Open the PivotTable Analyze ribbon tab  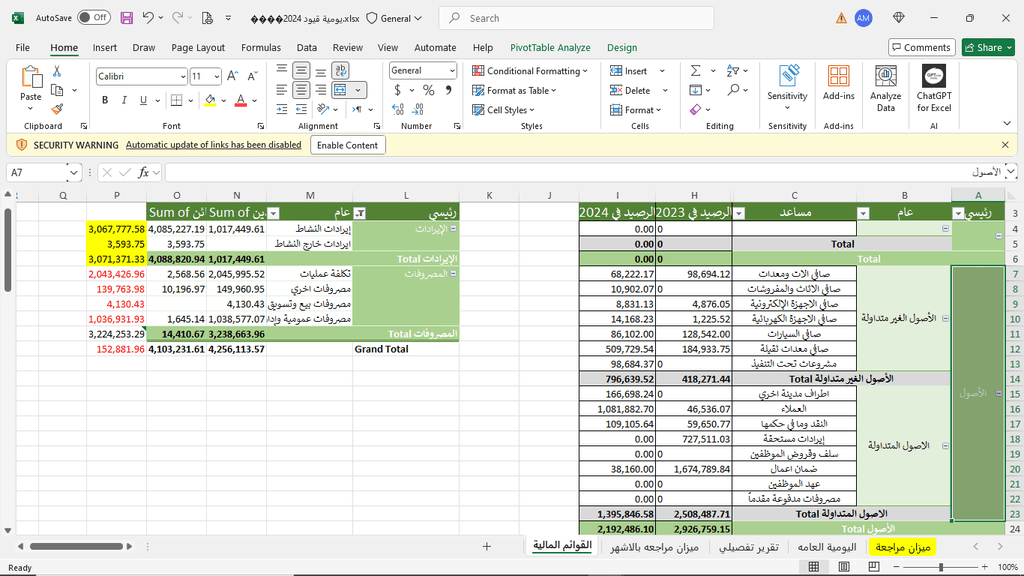(x=550, y=47)
